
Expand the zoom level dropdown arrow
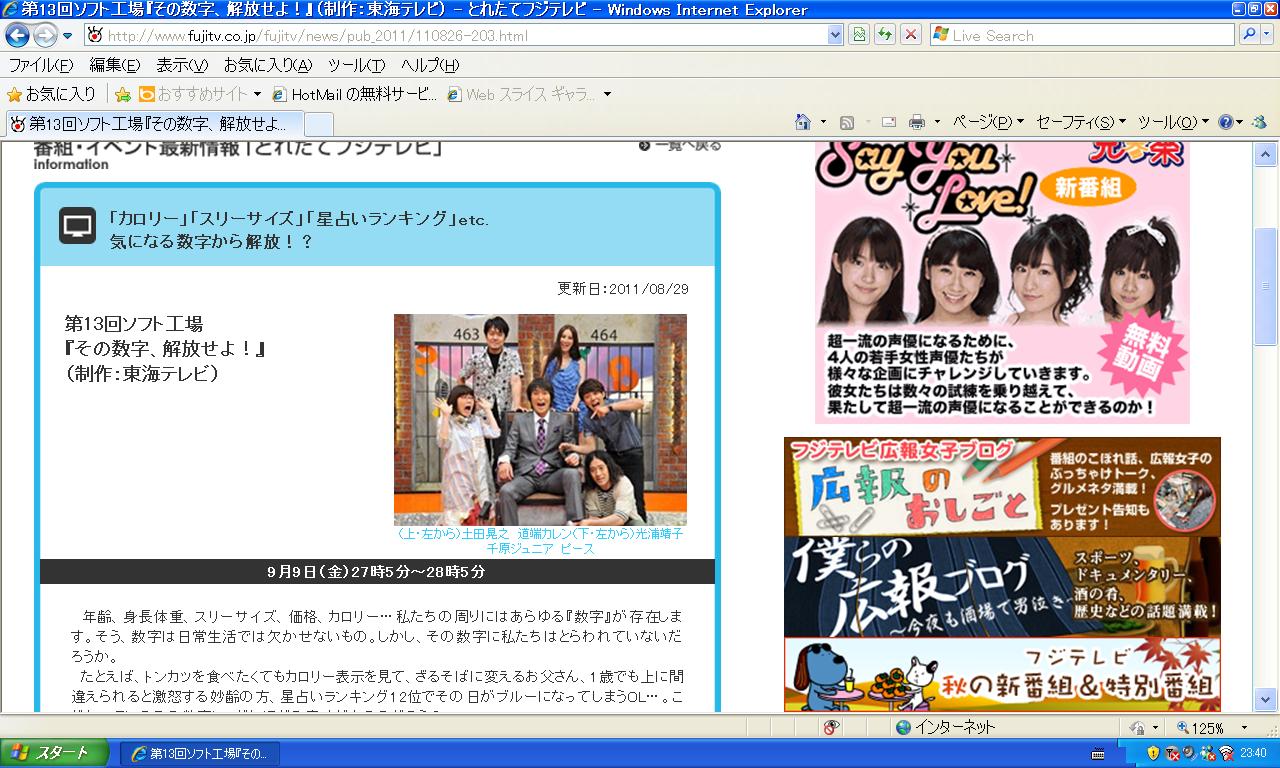pyautogui.click(x=1245, y=728)
